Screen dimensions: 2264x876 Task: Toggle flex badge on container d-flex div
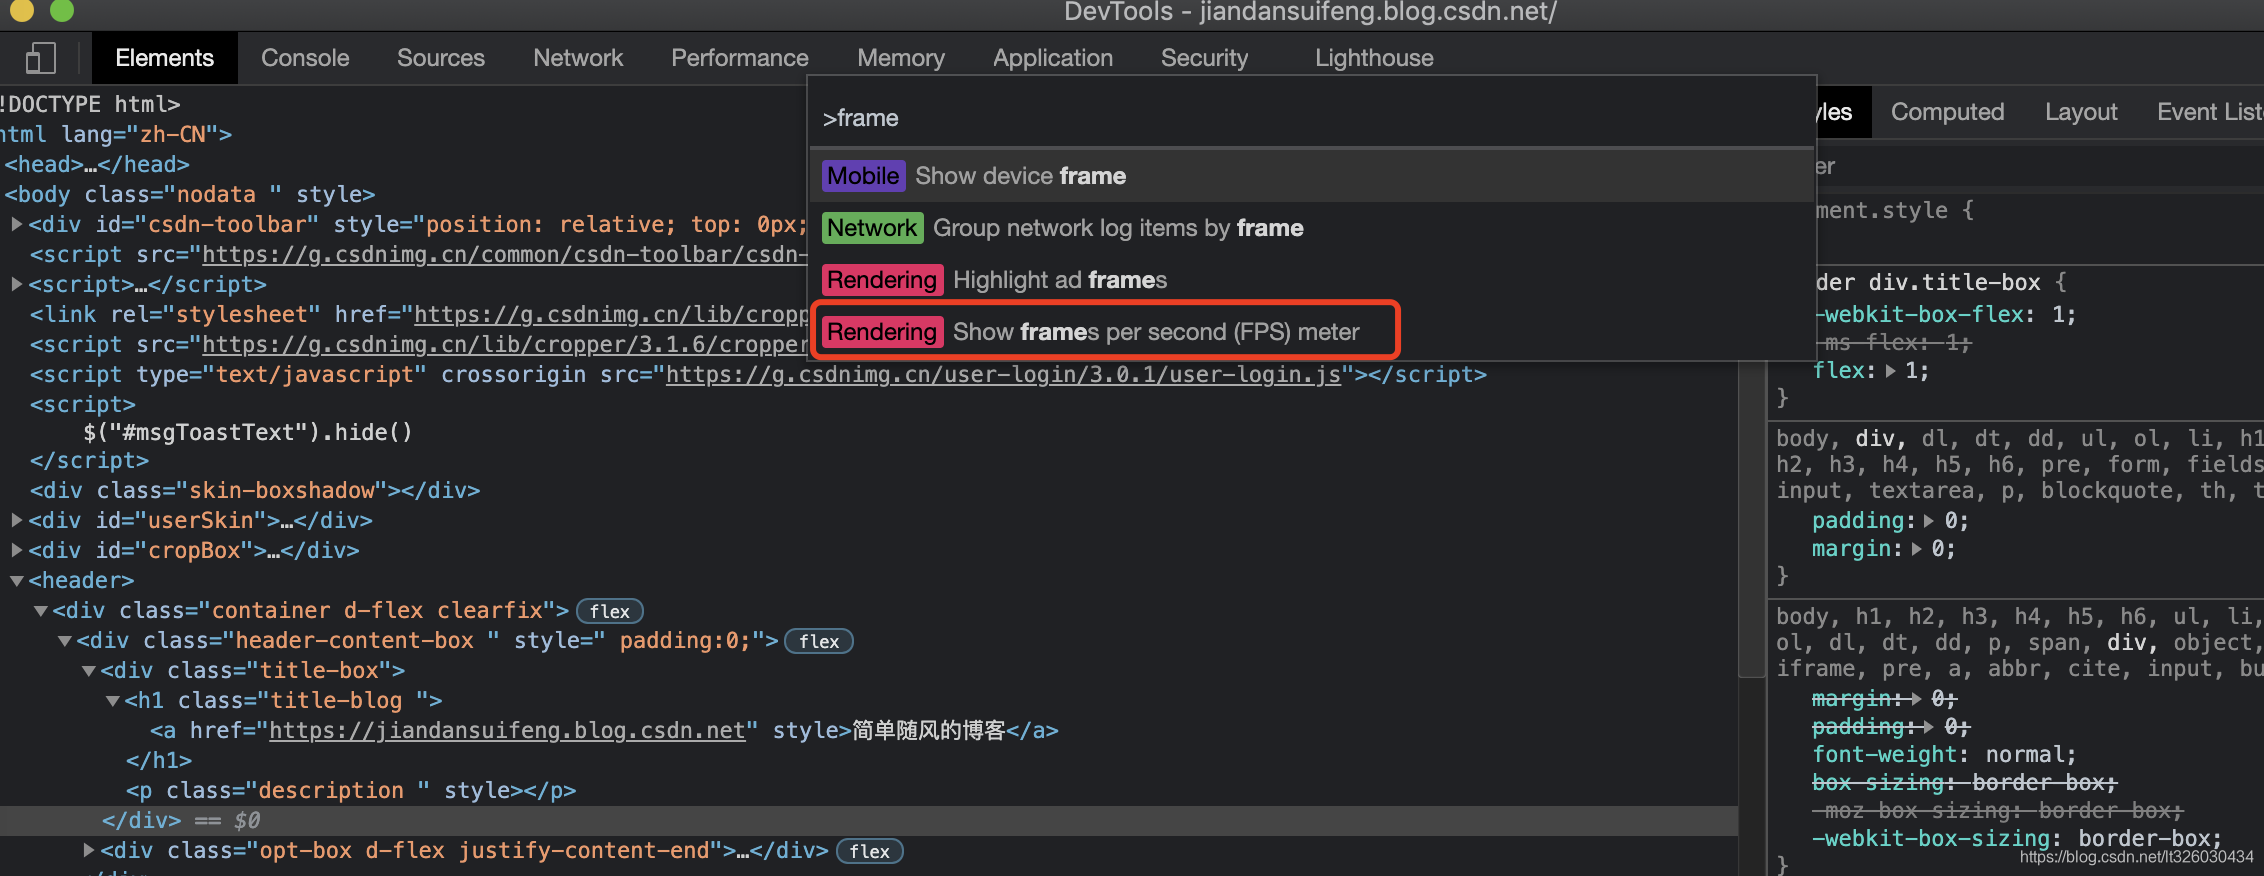[610, 611]
